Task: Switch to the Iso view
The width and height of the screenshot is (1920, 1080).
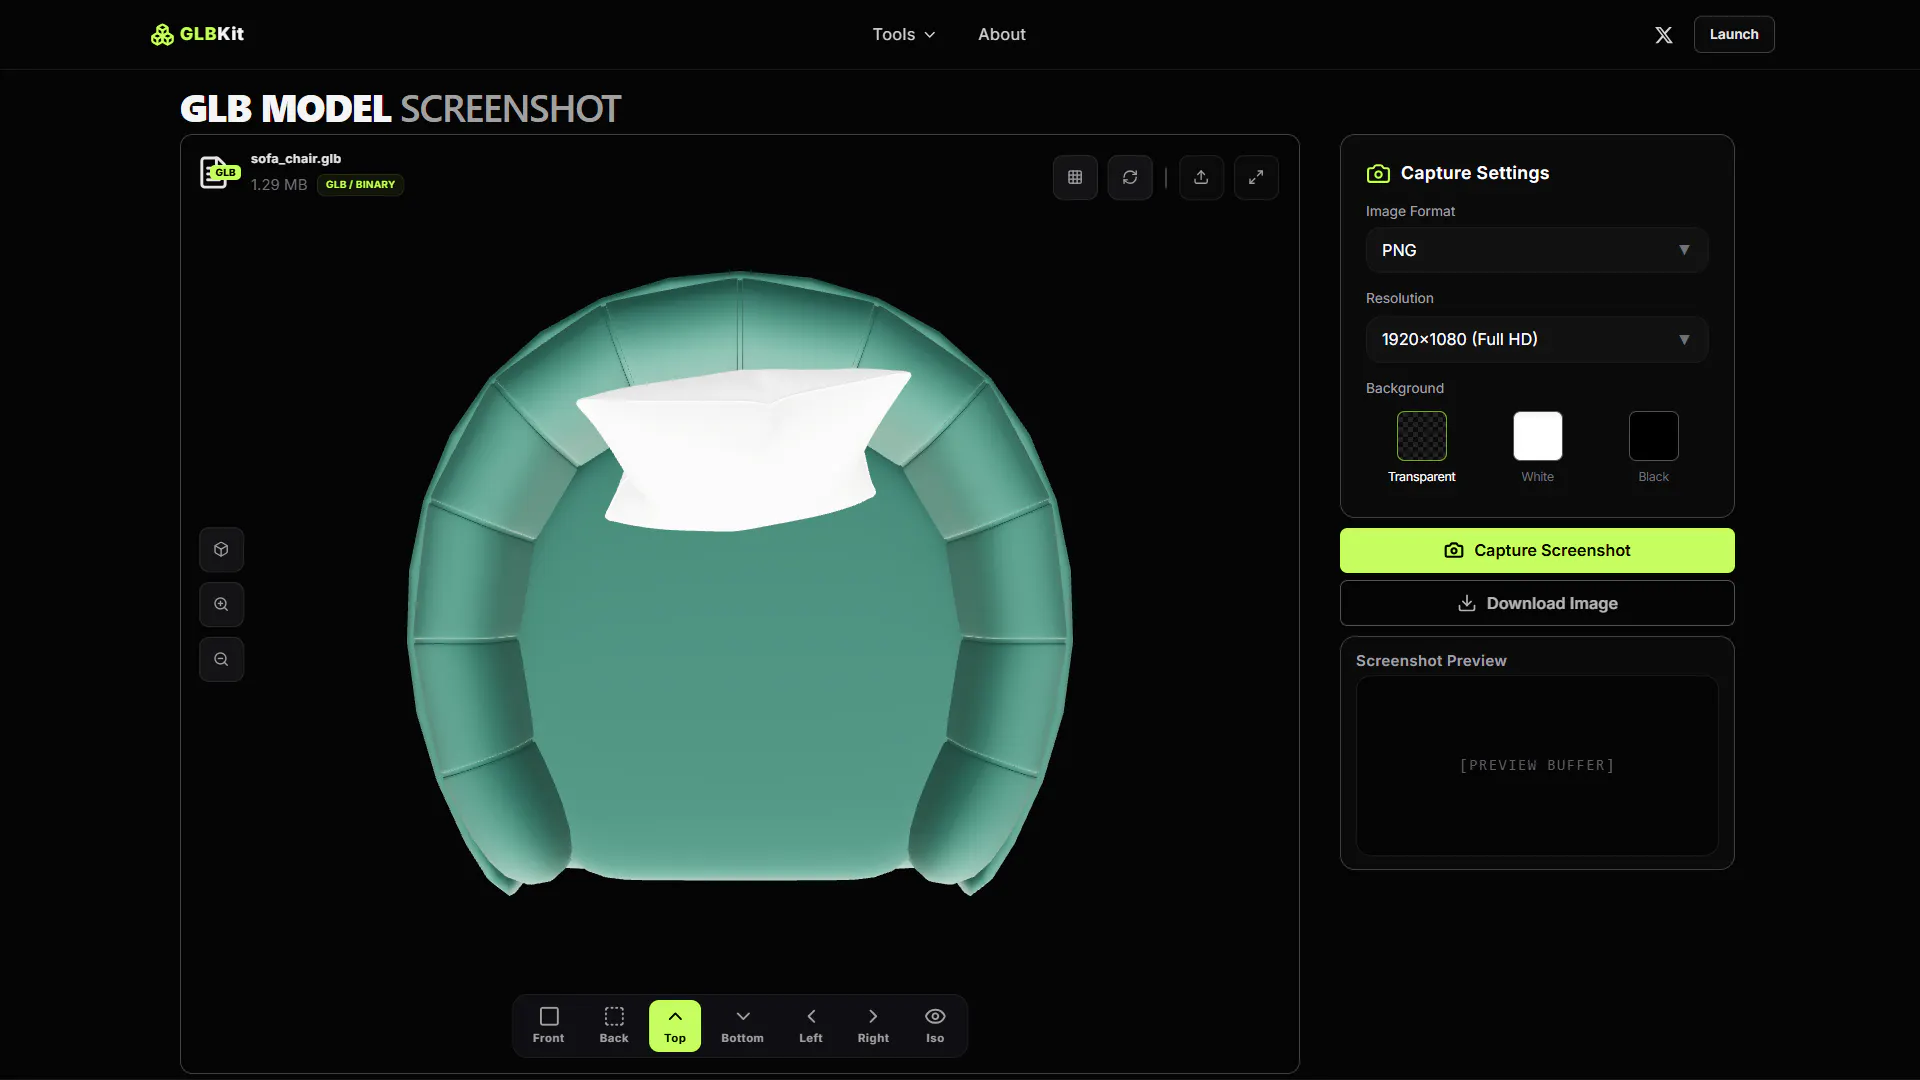Action: (935, 1025)
